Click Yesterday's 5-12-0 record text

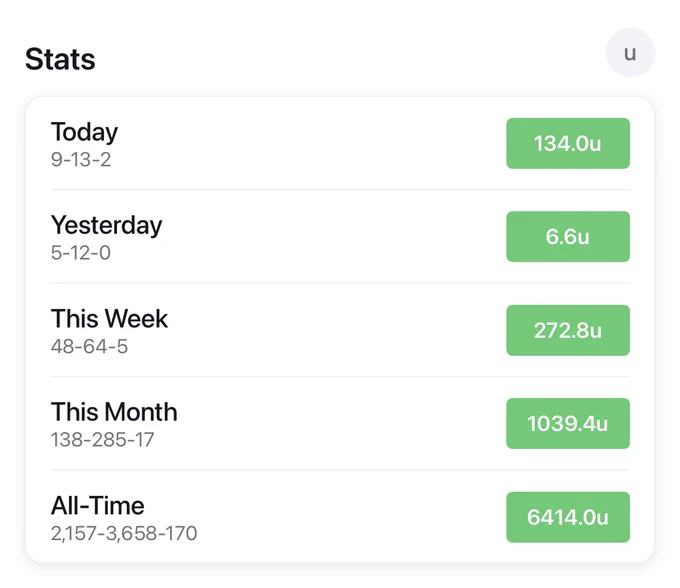(81, 253)
